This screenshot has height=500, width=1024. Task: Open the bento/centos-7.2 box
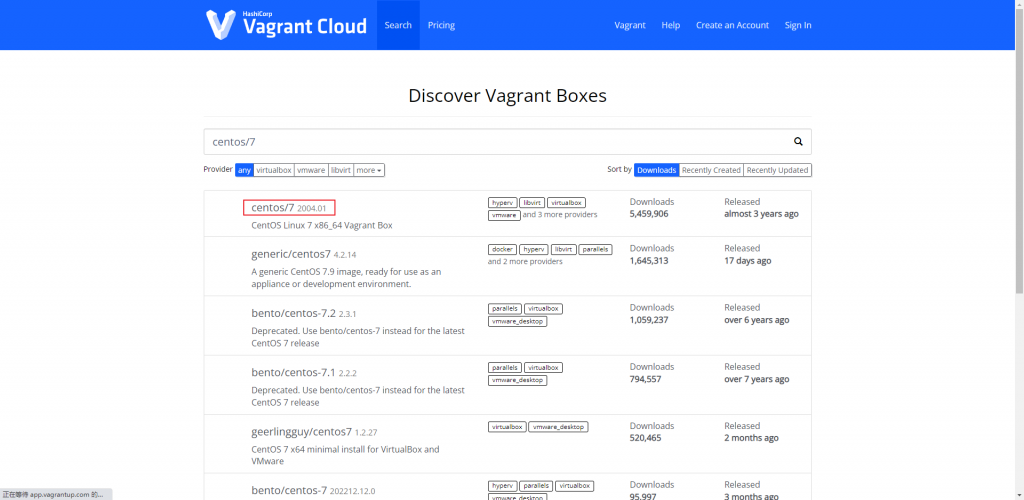coord(293,313)
